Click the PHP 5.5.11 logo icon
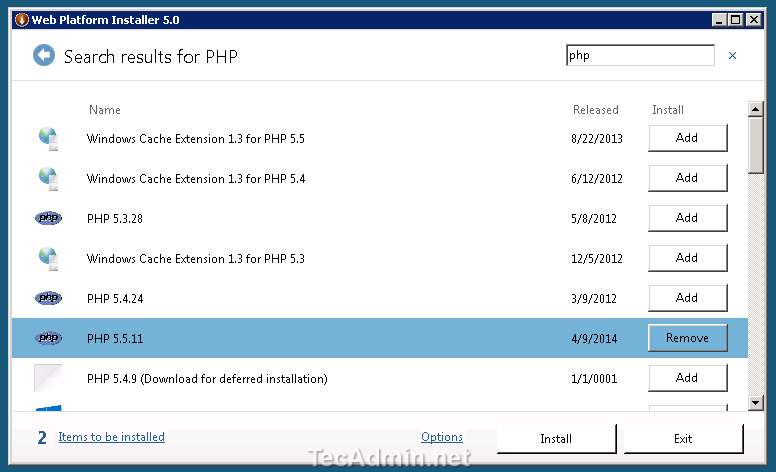Screen dimensions: 776x472 click(48, 338)
